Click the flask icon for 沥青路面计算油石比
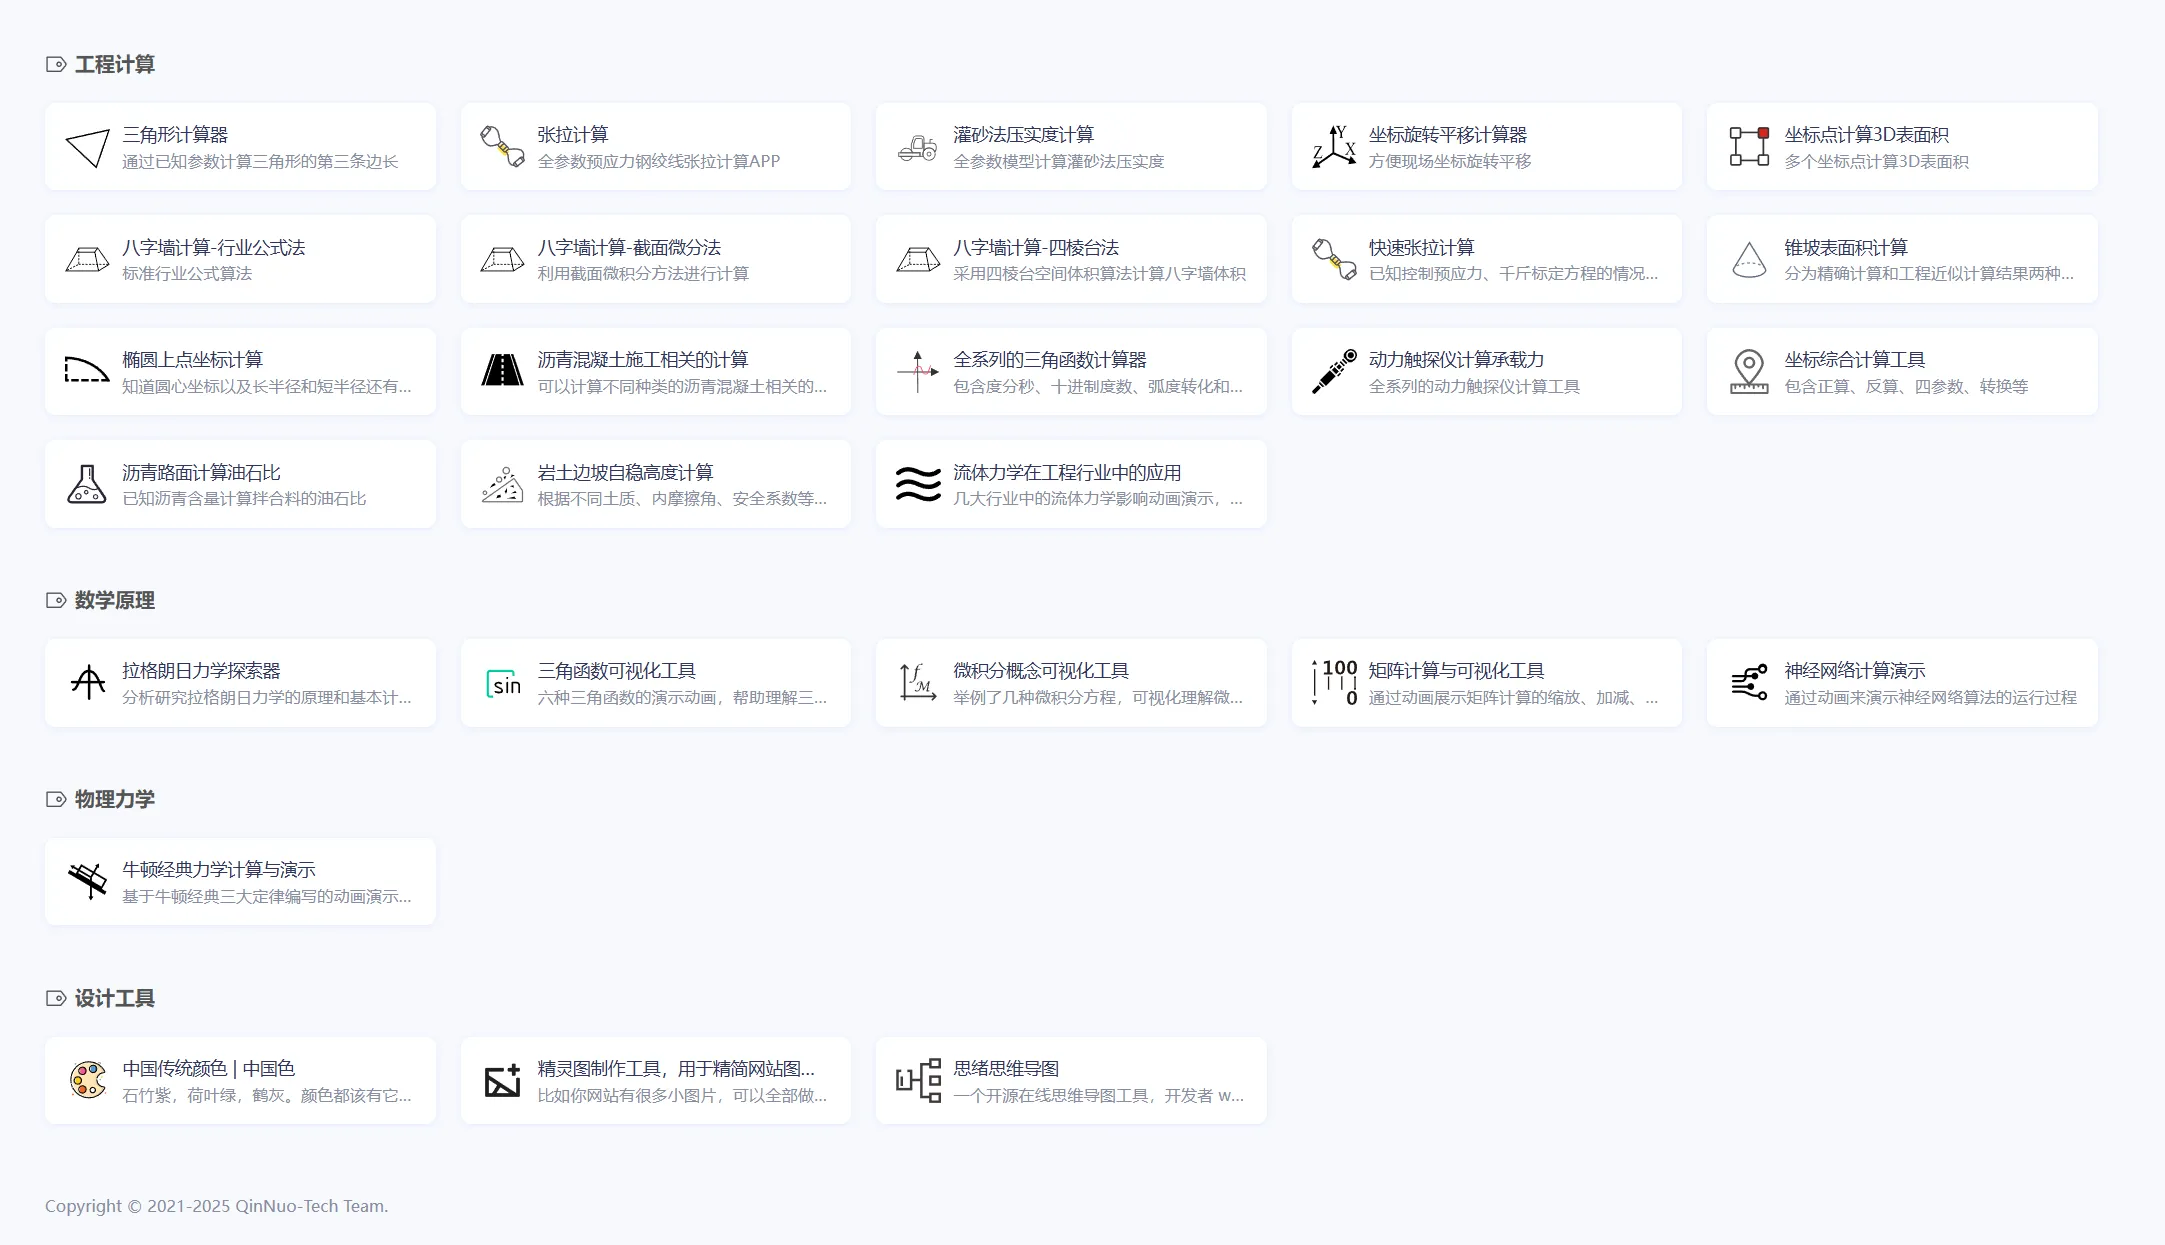This screenshot has height=1245, width=2165. tap(87, 484)
